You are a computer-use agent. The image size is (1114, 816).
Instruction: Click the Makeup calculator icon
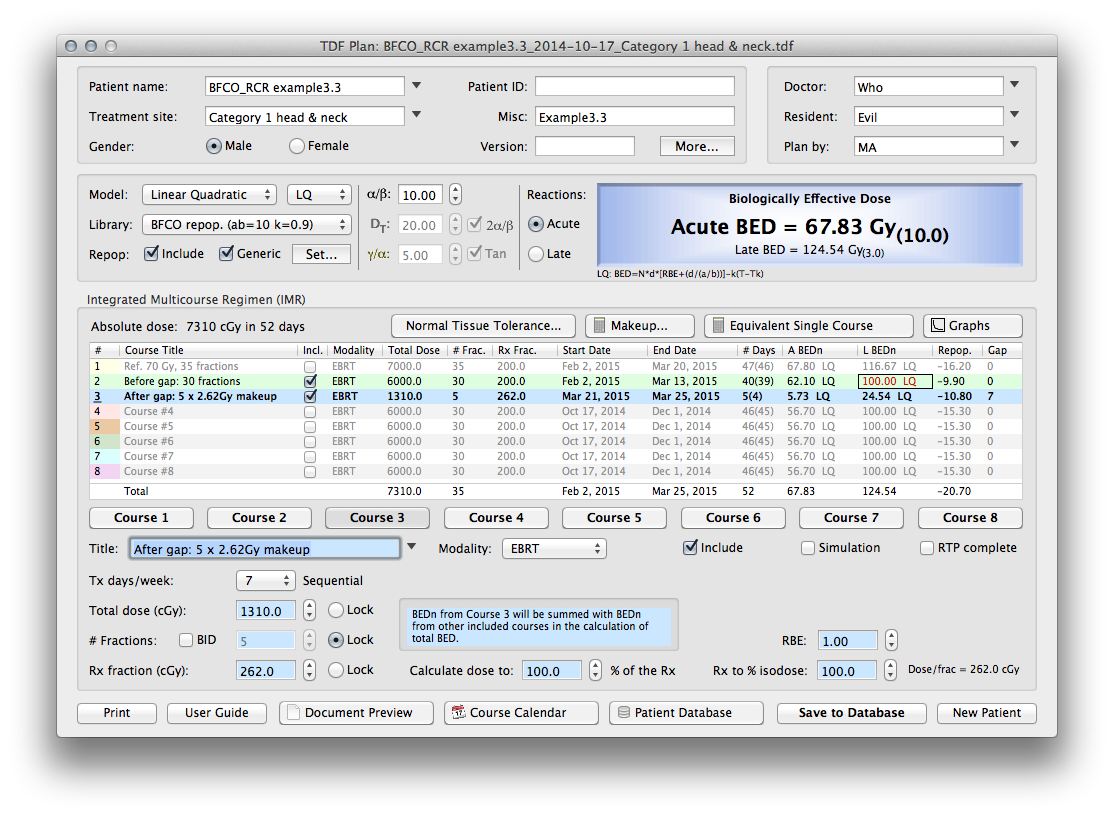coord(598,326)
